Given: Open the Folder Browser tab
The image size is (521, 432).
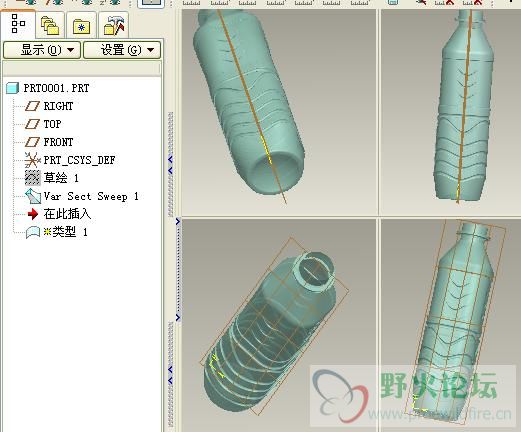Looking at the screenshot, I should 50,25.
